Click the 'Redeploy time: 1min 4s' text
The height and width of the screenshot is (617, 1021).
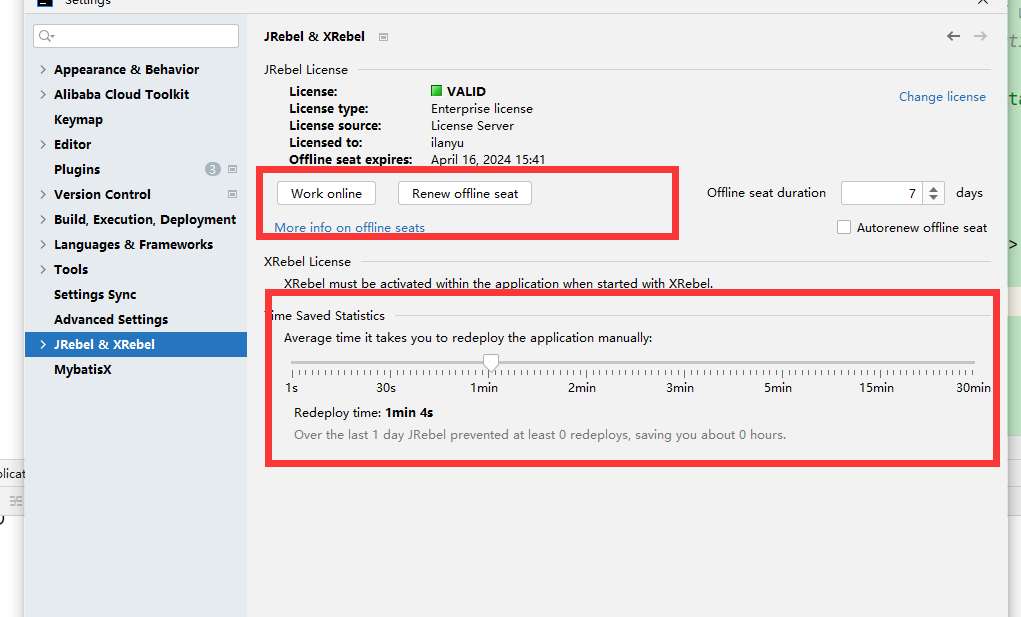point(363,413)
